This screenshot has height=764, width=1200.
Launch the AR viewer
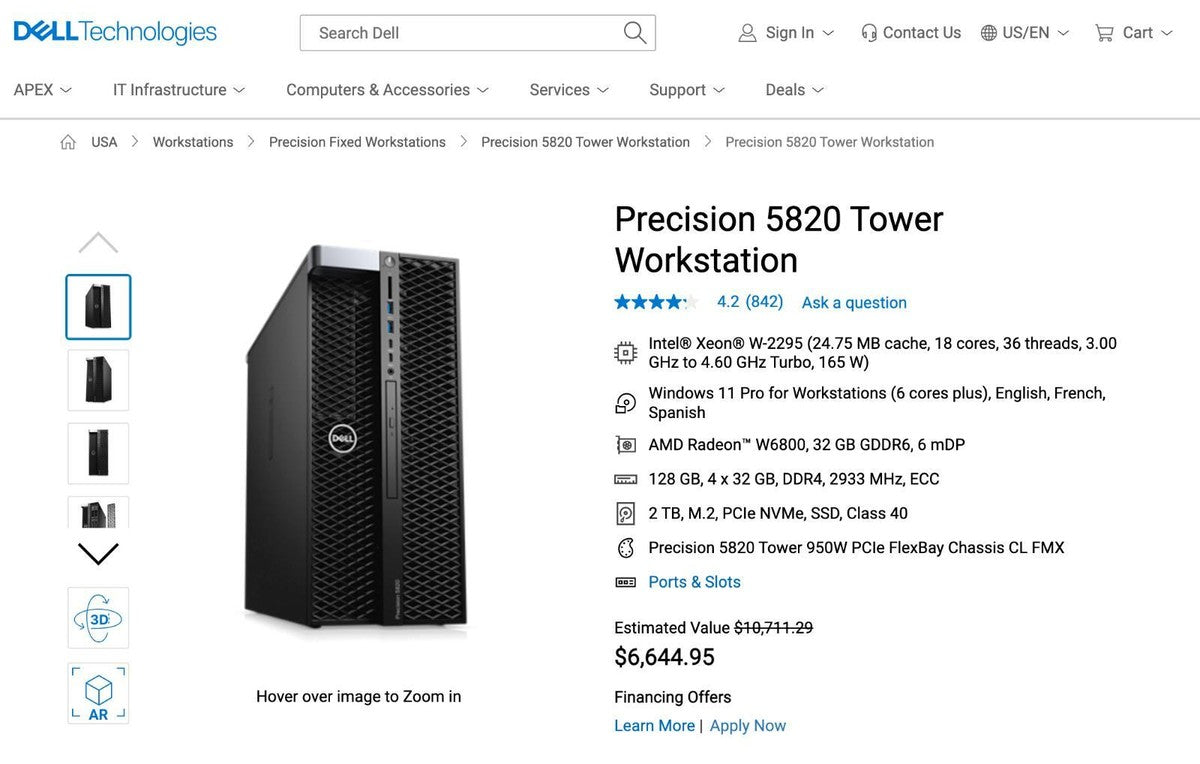(97, 693)
